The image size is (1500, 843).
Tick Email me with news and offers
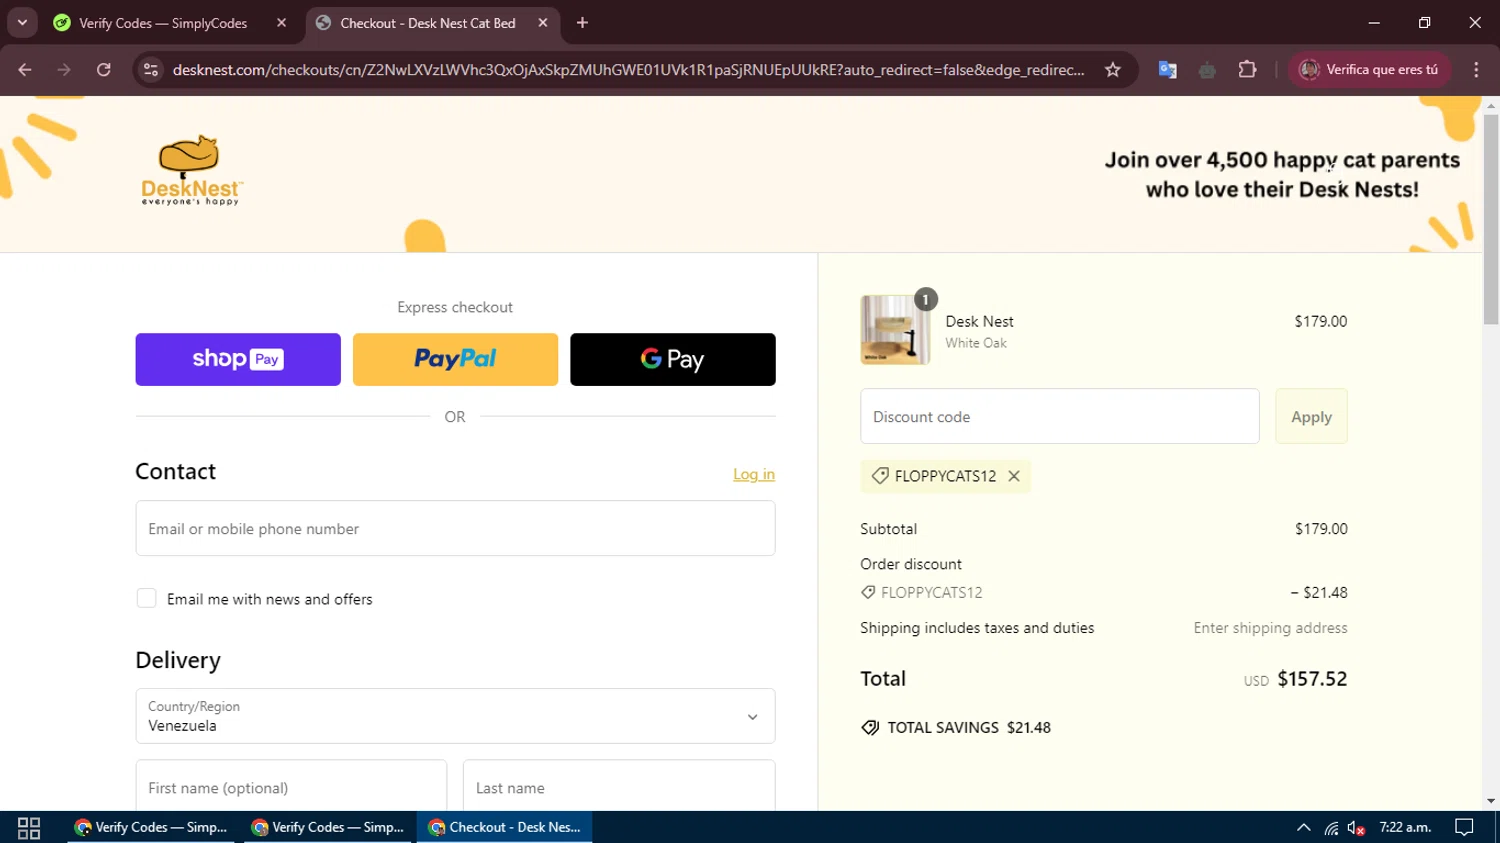pos(146,598)
